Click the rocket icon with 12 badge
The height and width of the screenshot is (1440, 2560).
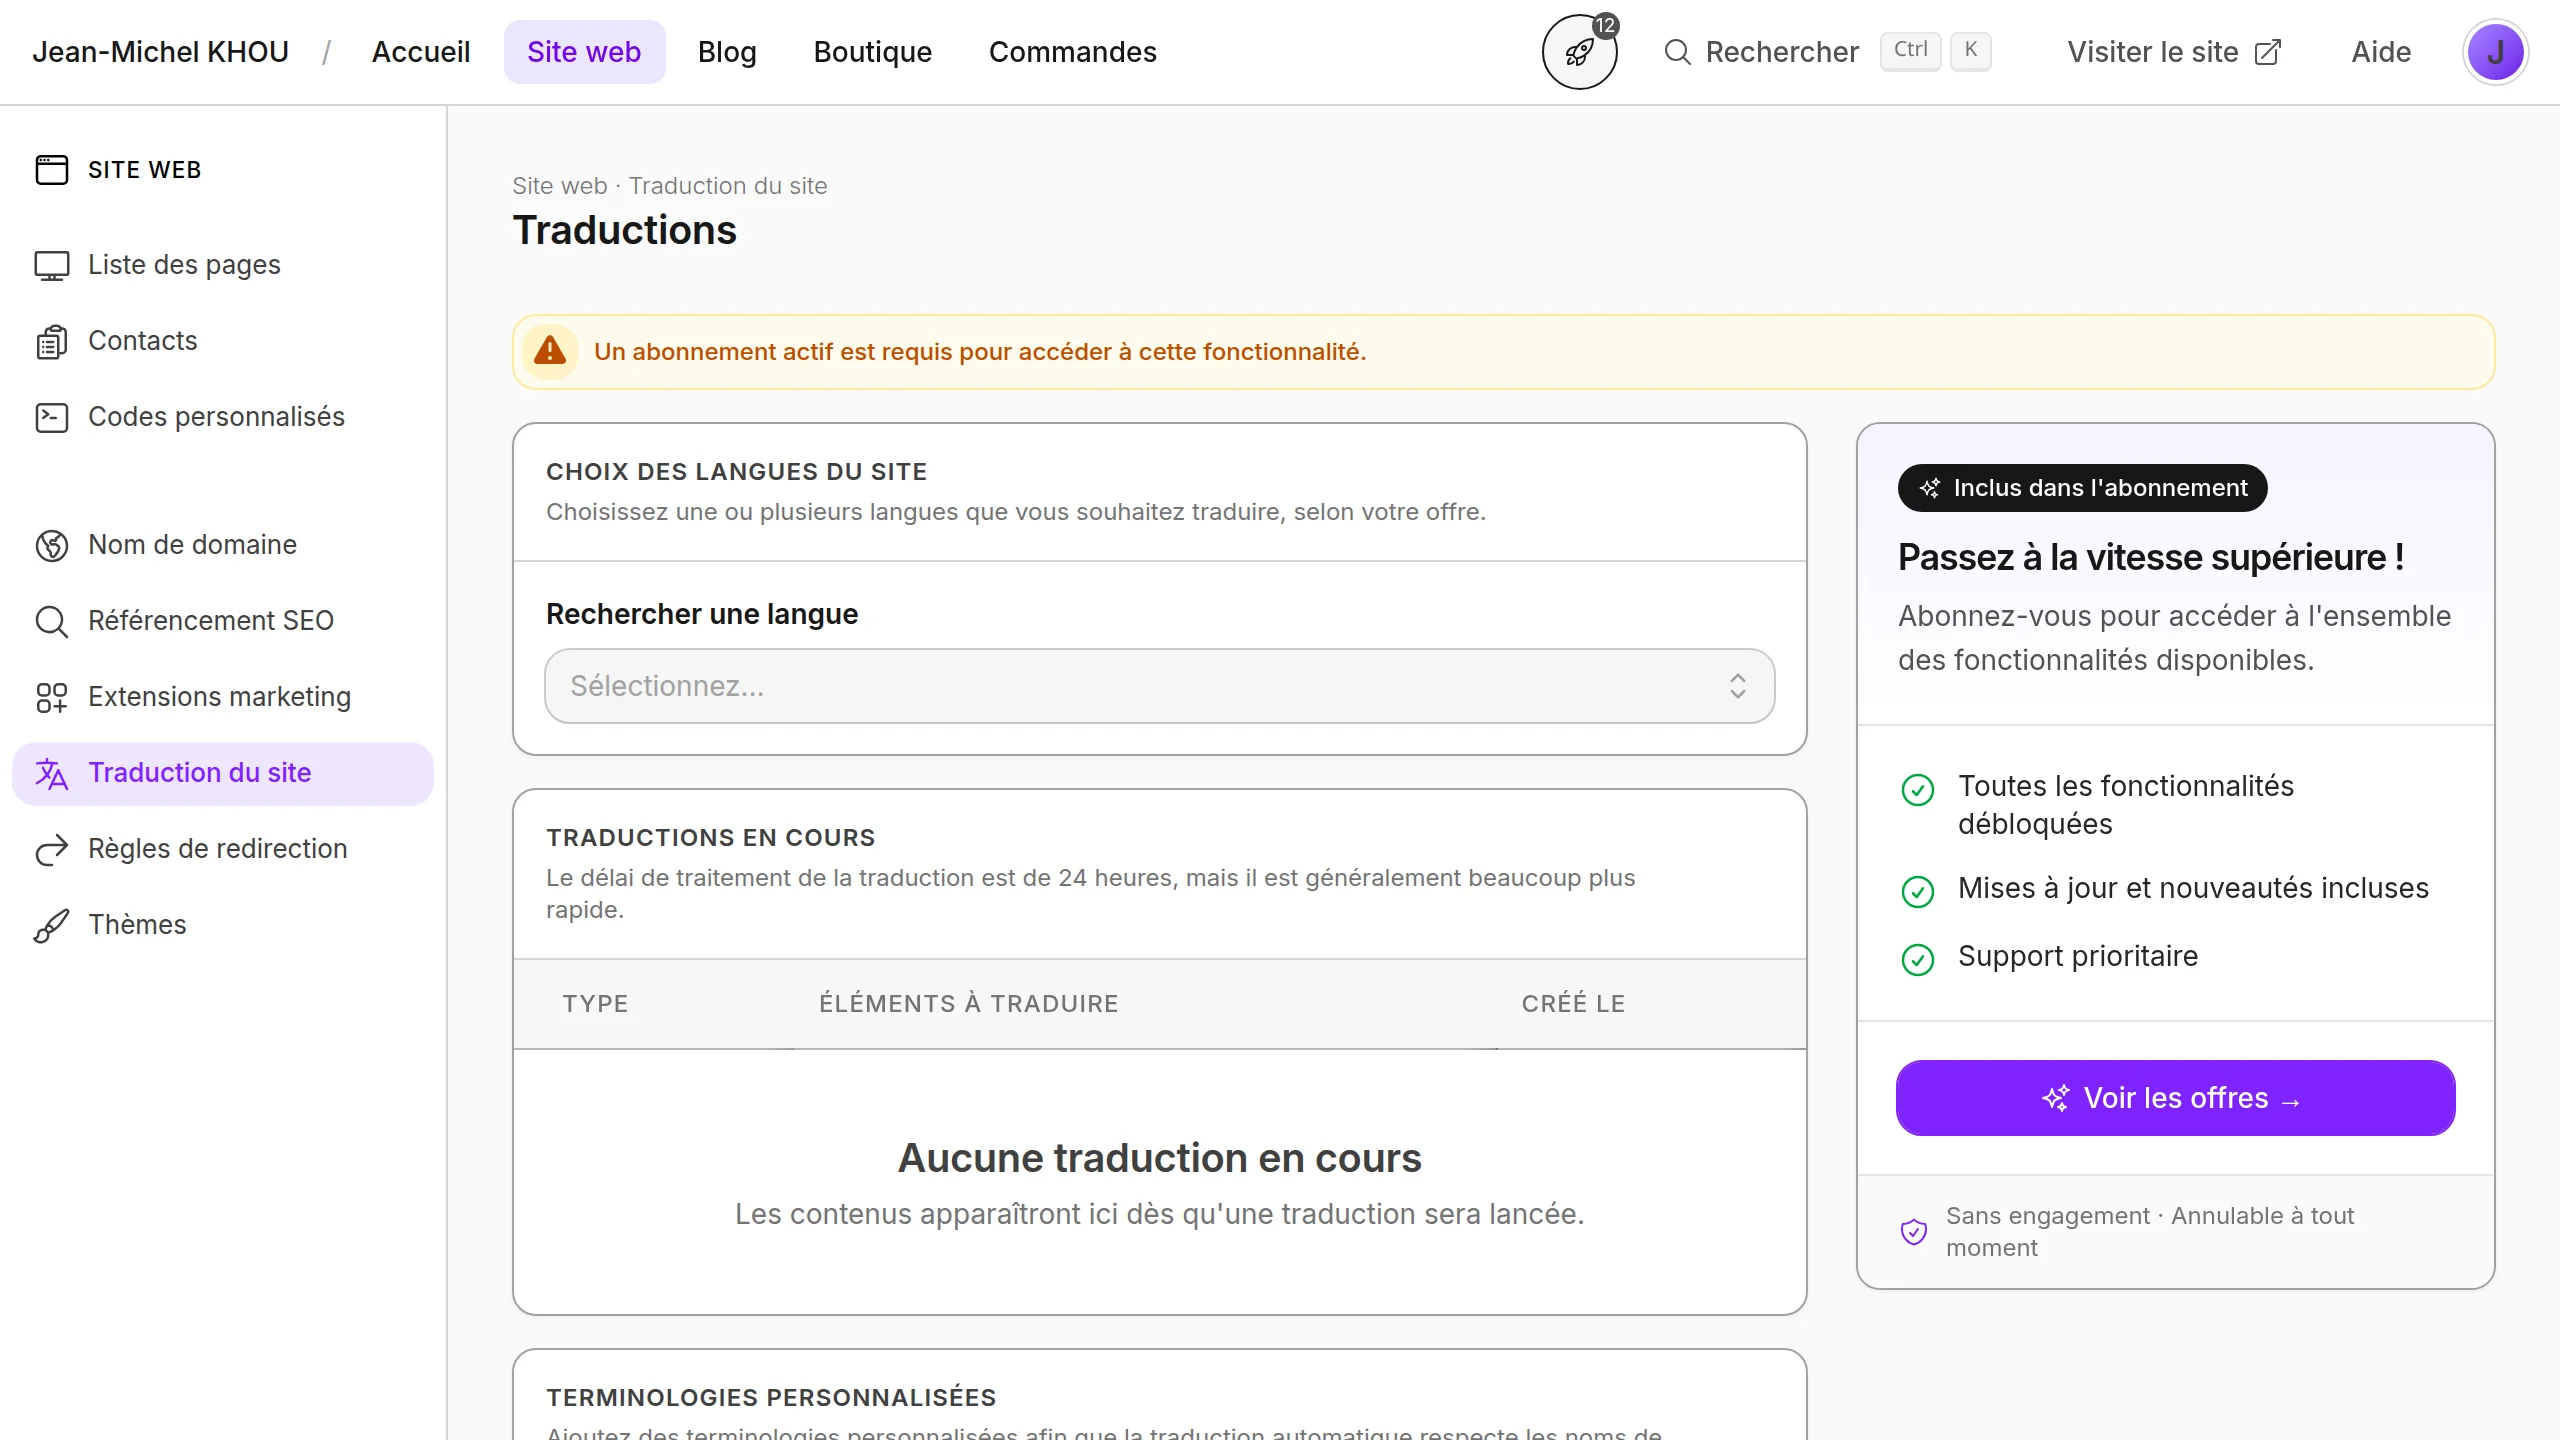(x=1579, y=52)
